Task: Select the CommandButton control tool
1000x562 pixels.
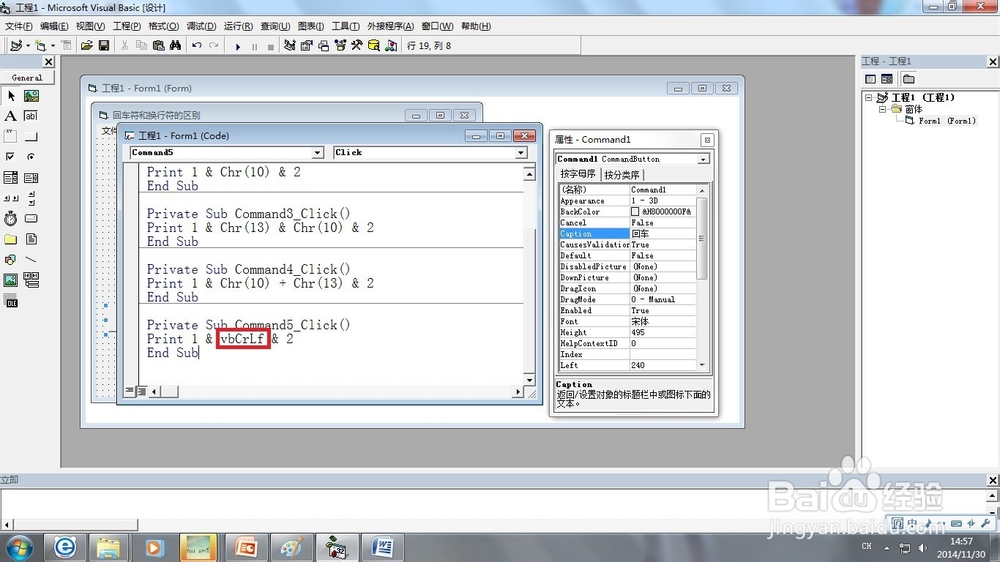Action: click(x=31, y=137)
